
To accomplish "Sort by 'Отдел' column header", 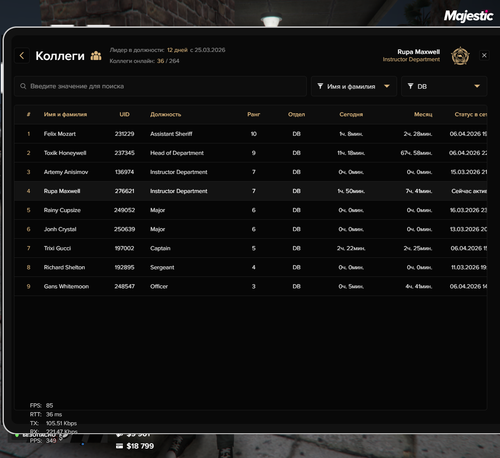I will click(x=296, y=115).
